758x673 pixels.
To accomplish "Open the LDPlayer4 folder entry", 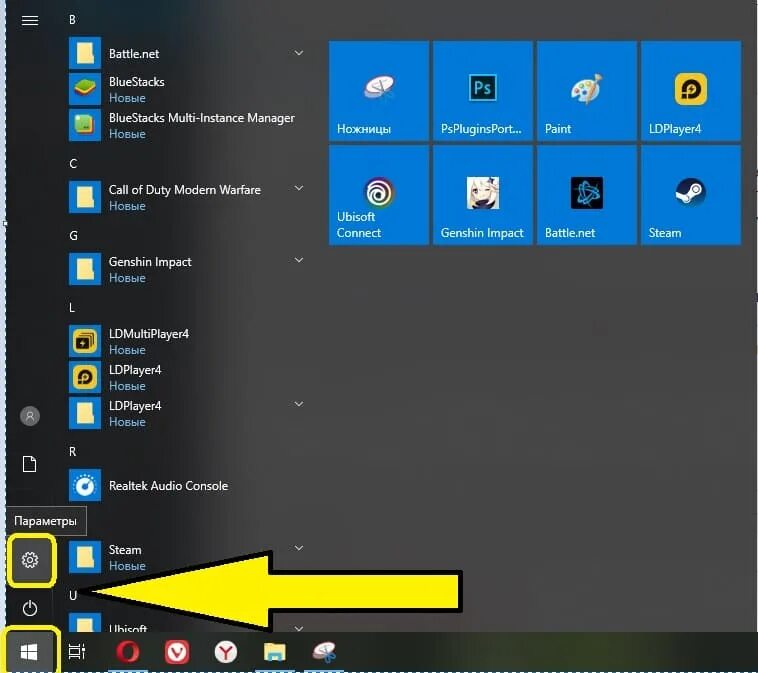I will click(x=186, y=413).
